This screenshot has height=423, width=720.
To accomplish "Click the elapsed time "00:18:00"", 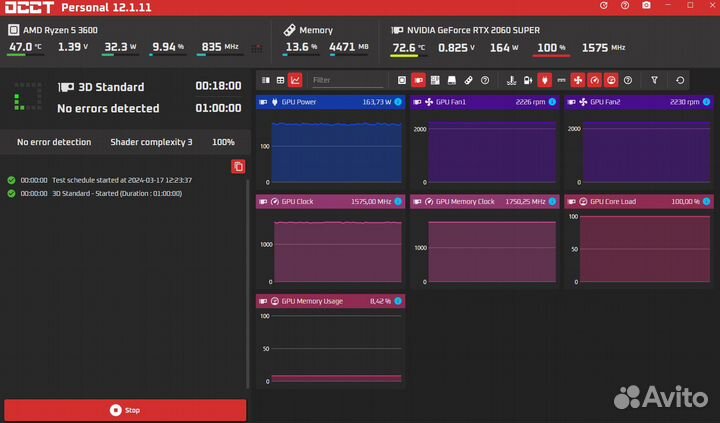I will (x=218, y=86).
